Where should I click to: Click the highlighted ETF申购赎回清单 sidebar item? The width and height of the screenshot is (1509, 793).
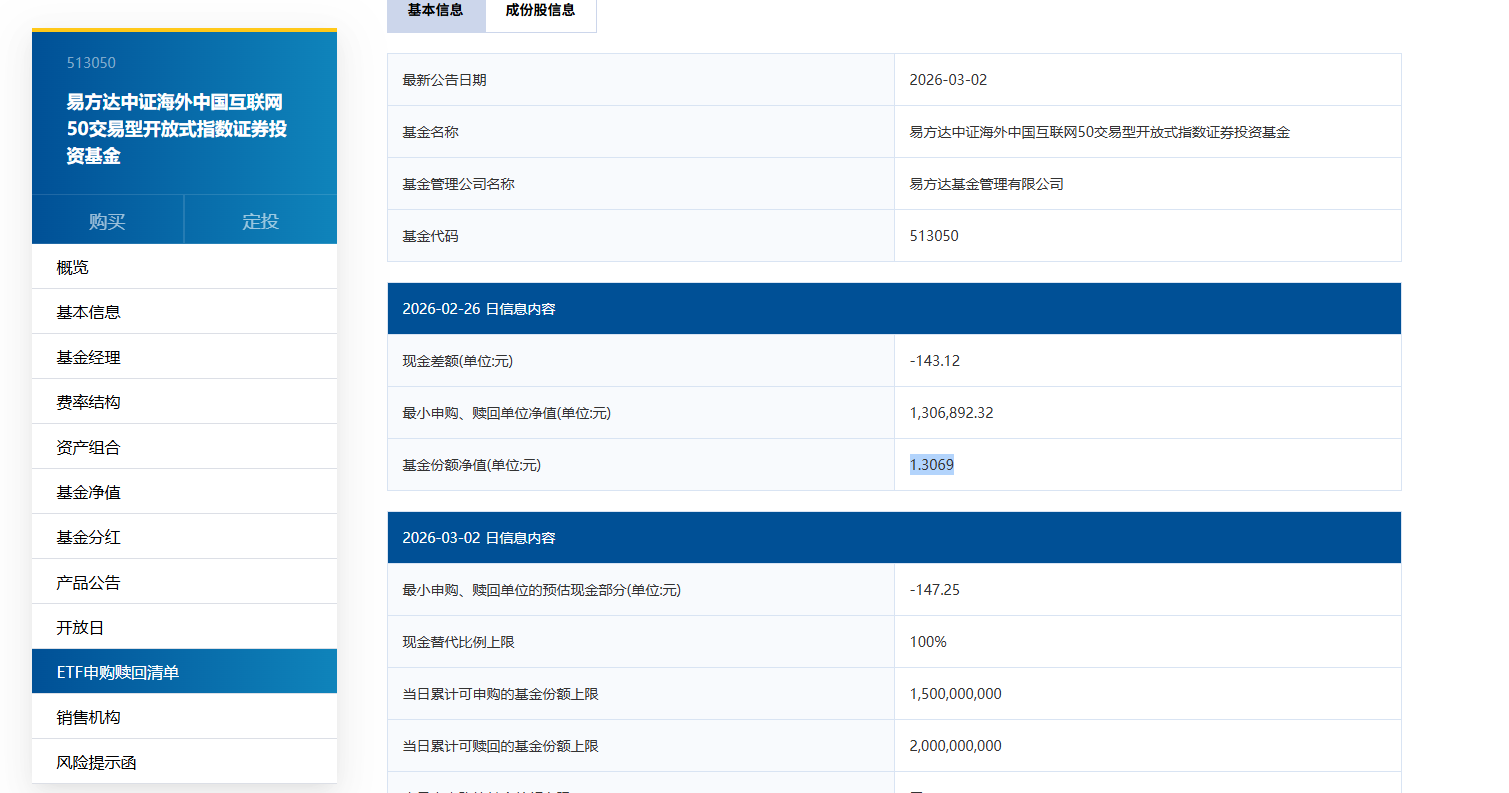[184, 672]
